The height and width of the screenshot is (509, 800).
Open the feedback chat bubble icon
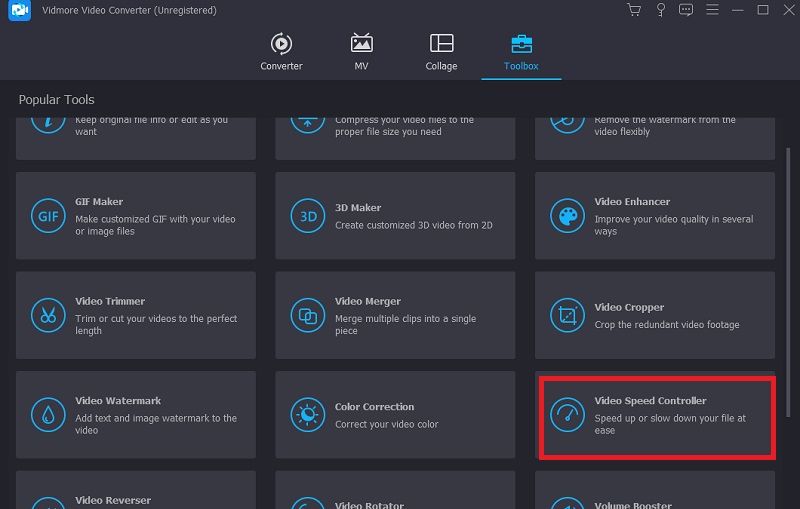[x=686, y=10]
